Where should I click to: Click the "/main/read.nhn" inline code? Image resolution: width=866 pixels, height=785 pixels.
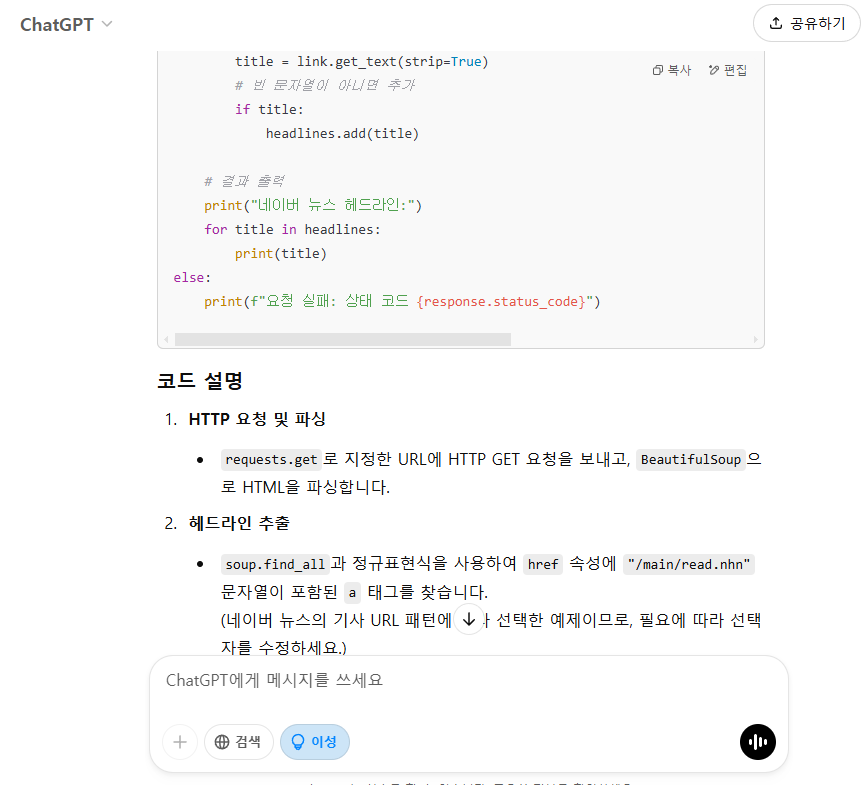[x=689, y=565]
